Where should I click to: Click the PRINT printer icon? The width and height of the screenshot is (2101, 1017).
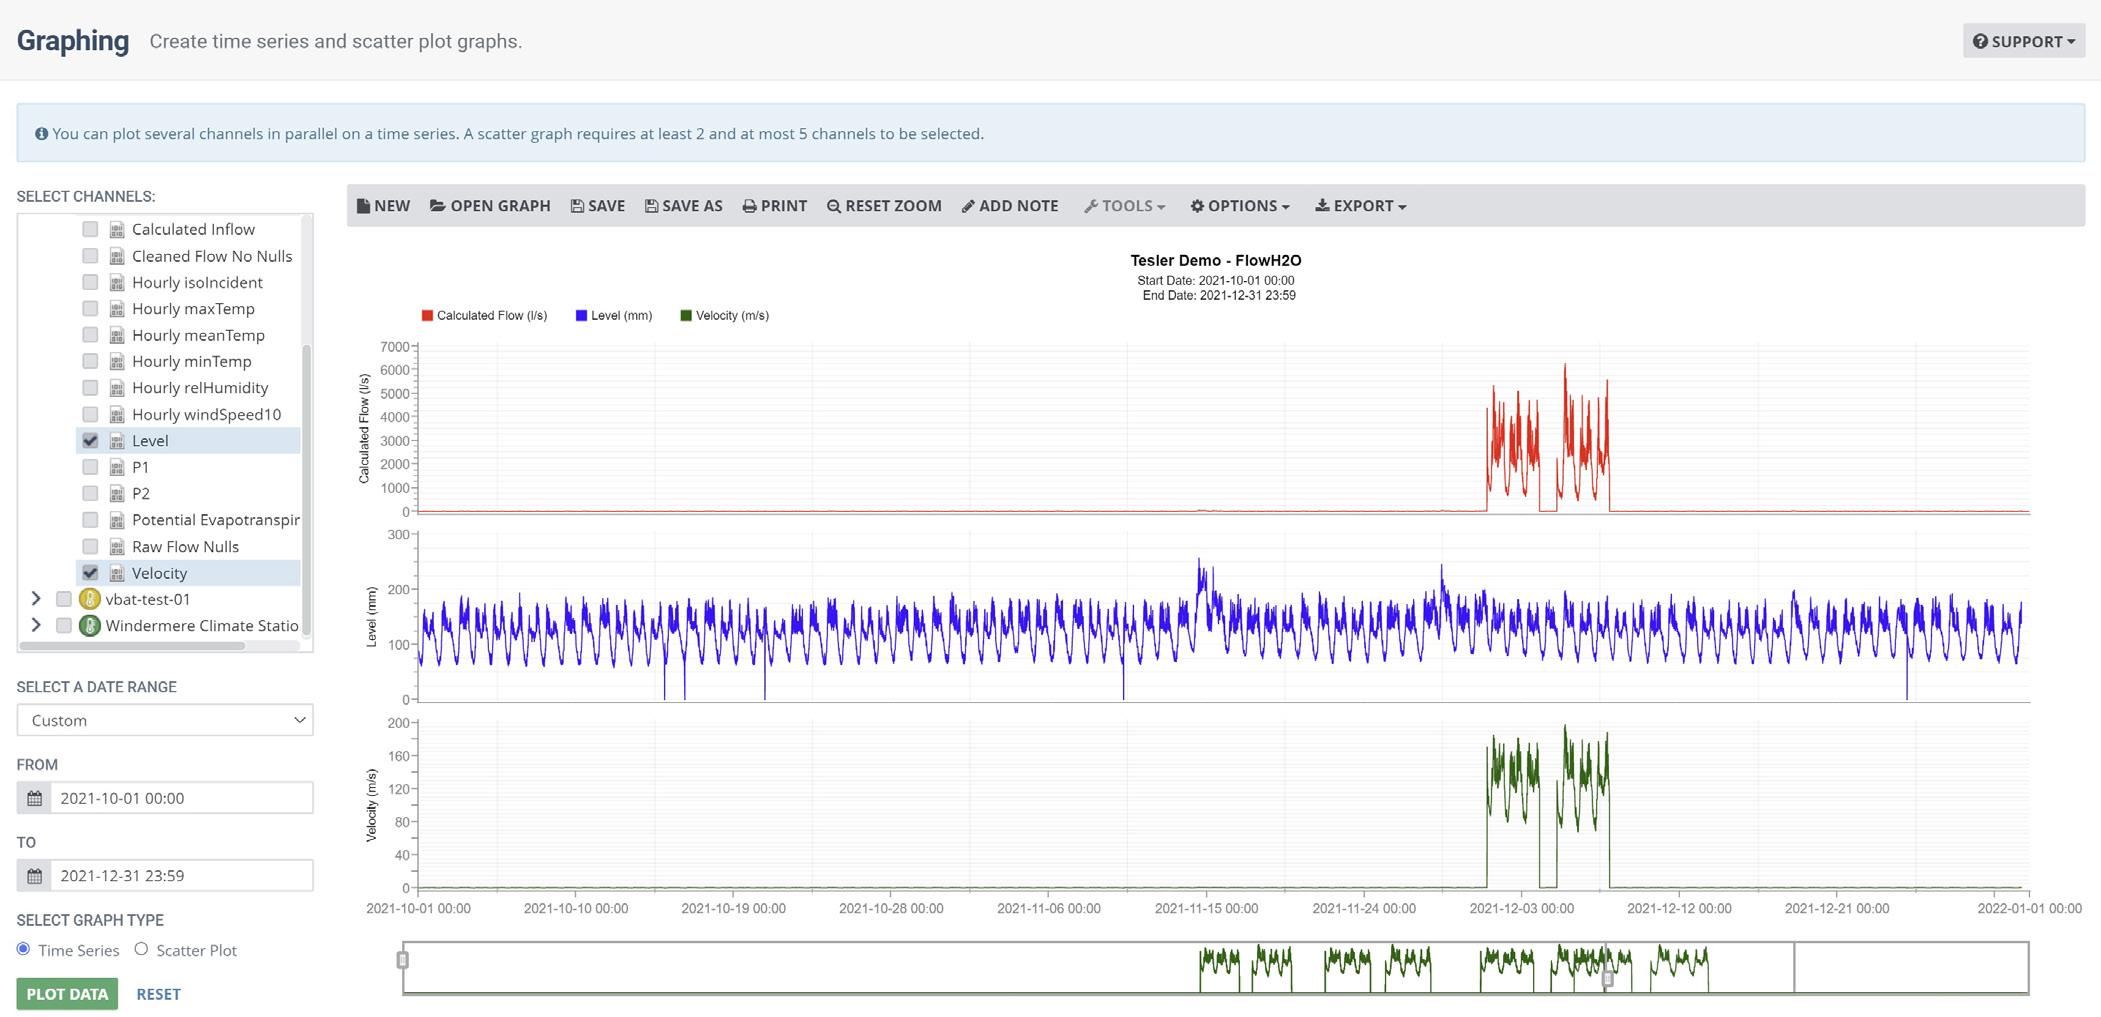pyautogui.click(x=749, y=206)
